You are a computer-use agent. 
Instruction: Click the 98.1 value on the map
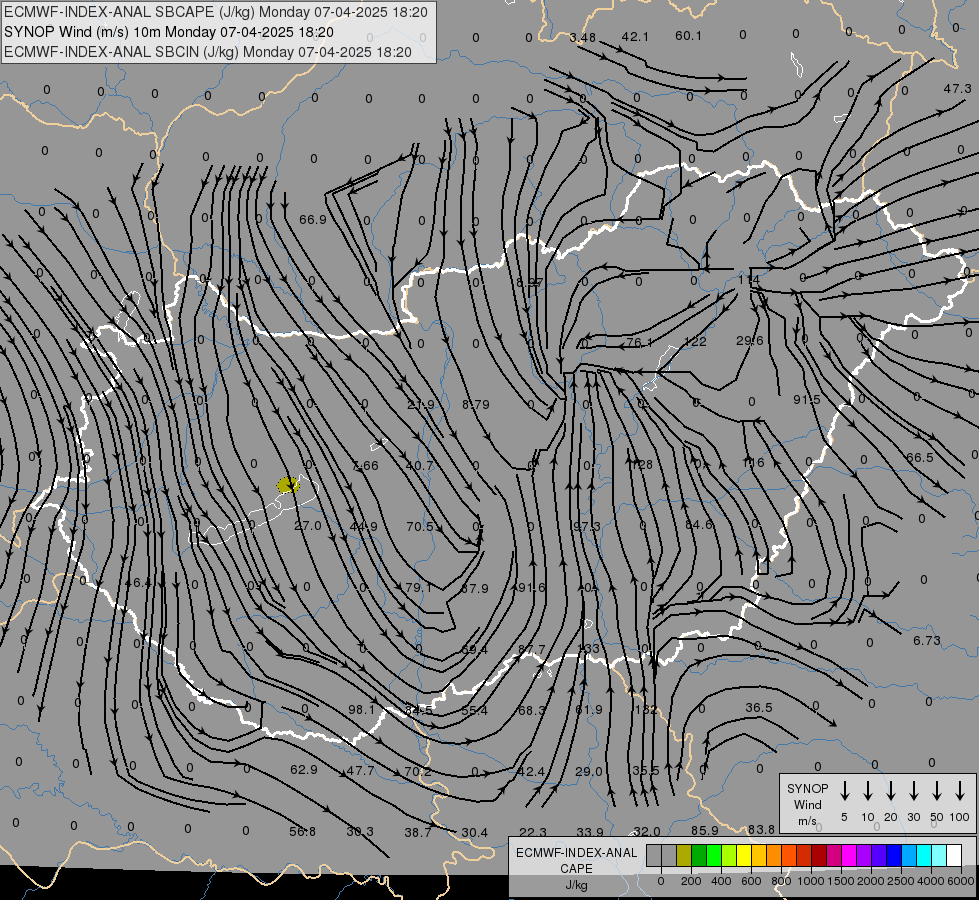click(362, 710)
